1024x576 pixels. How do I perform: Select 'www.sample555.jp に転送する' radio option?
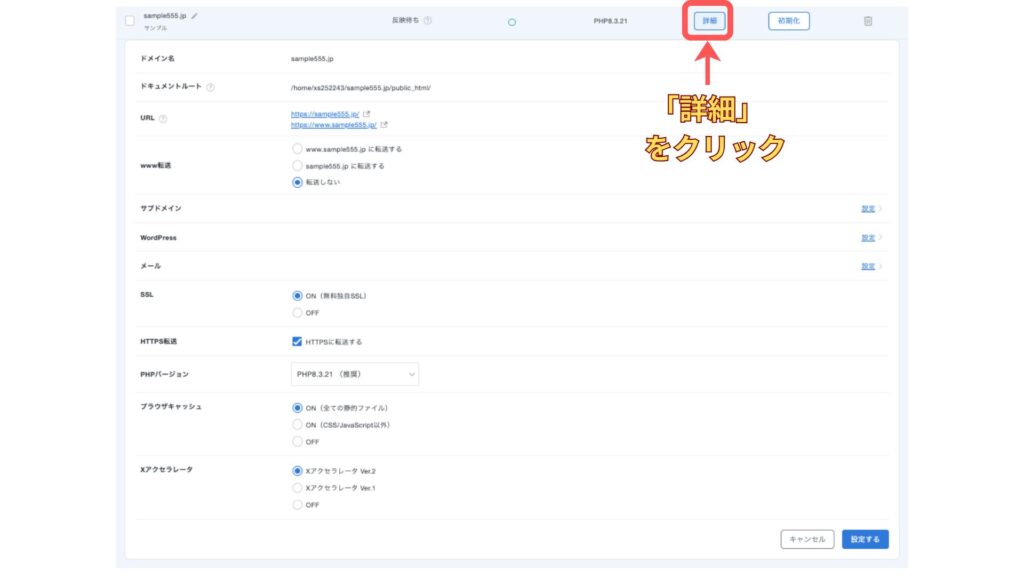point(297,149)
